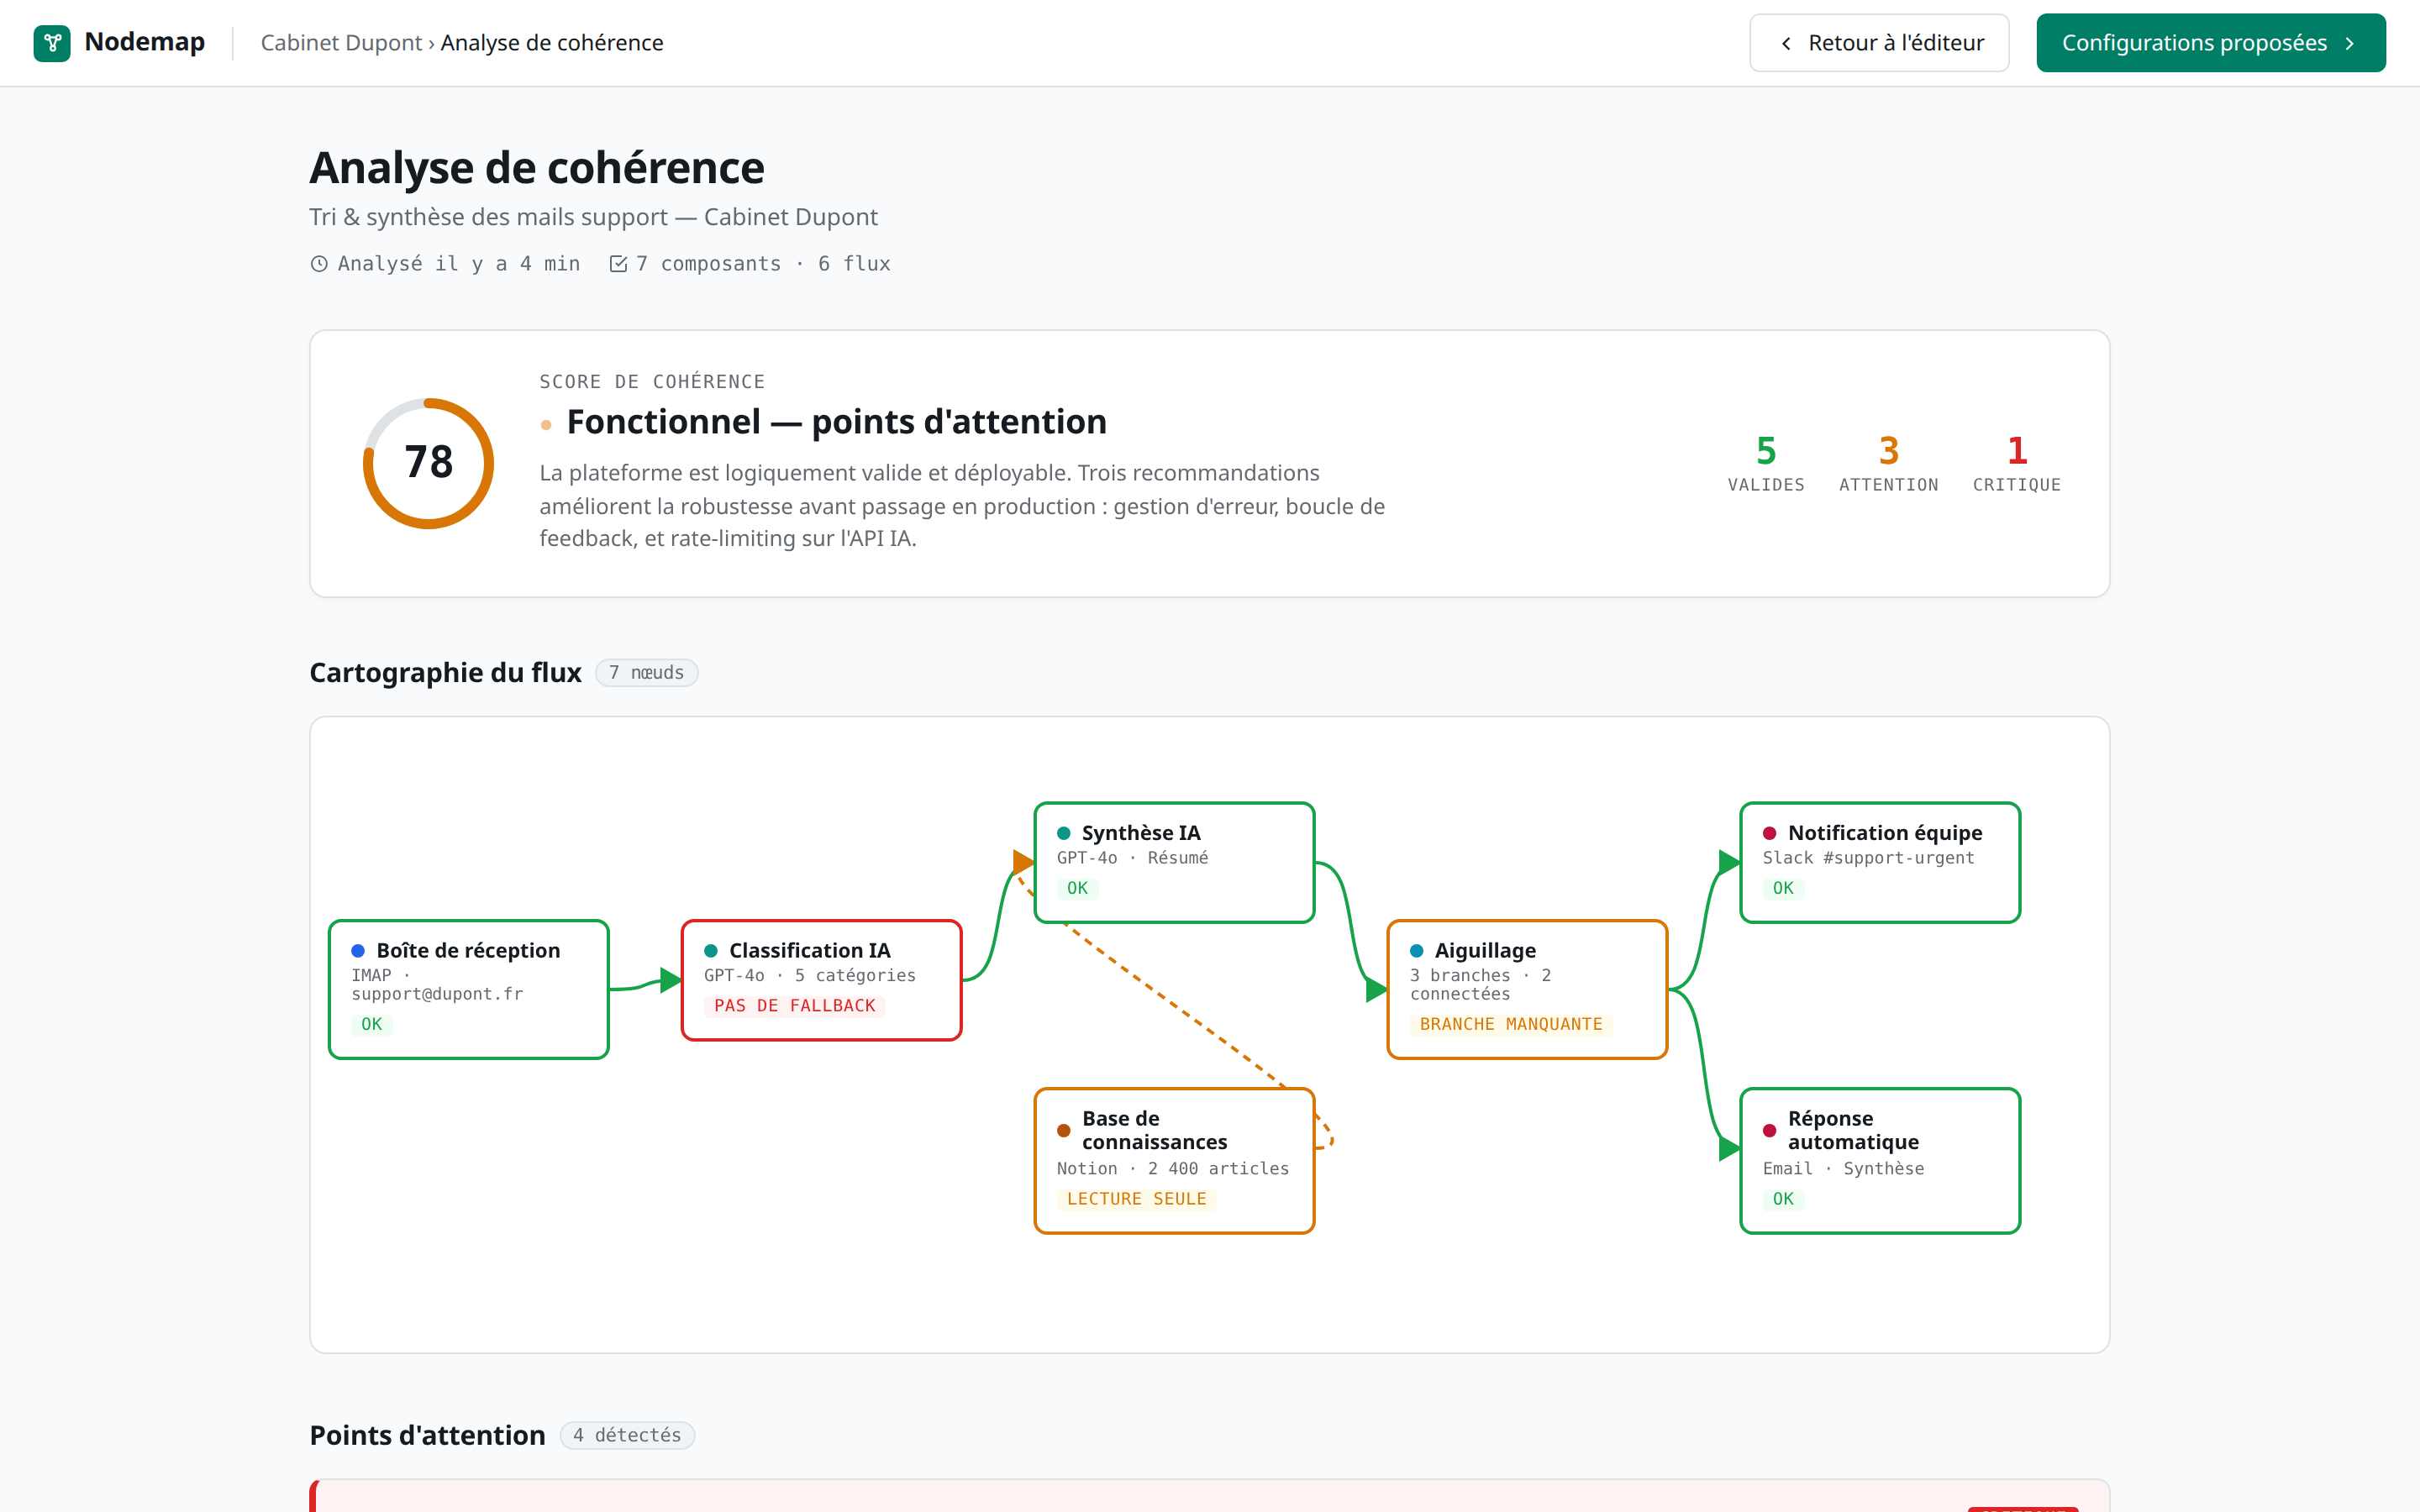
Task: Click the Nodemap brand name
Action: pos(144,42)
